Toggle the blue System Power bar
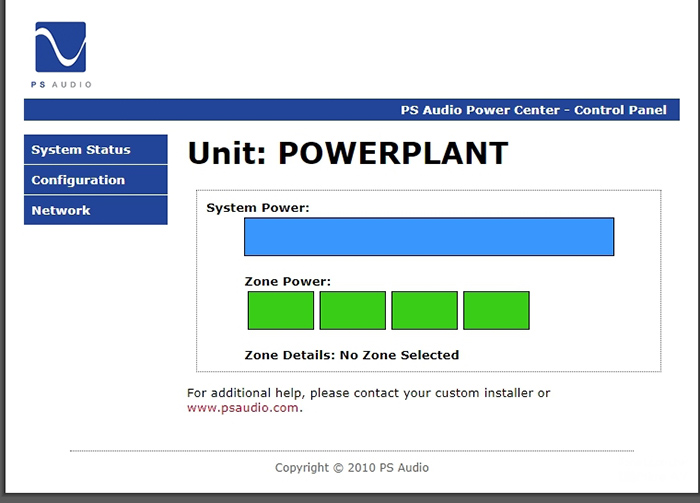The width and height of the screenshot is (700, 503). 429,237
